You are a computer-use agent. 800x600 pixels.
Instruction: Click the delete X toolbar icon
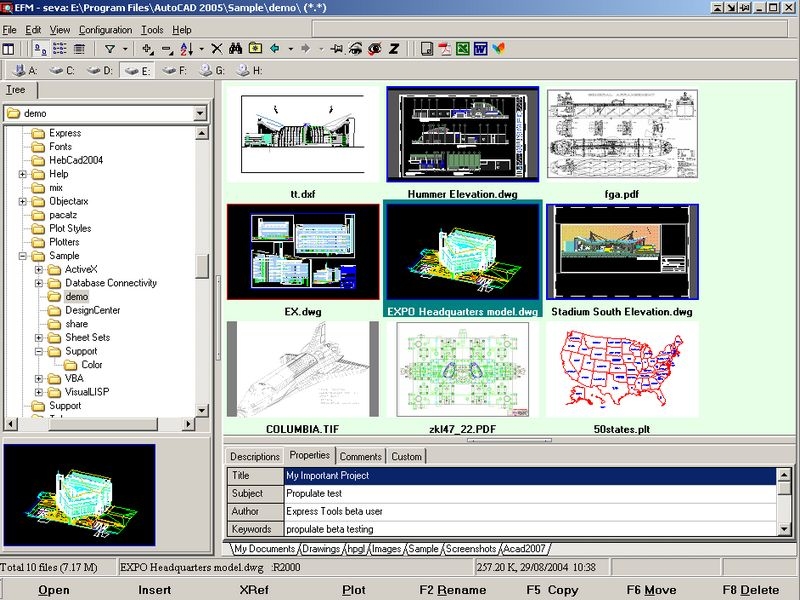[217, 49]
